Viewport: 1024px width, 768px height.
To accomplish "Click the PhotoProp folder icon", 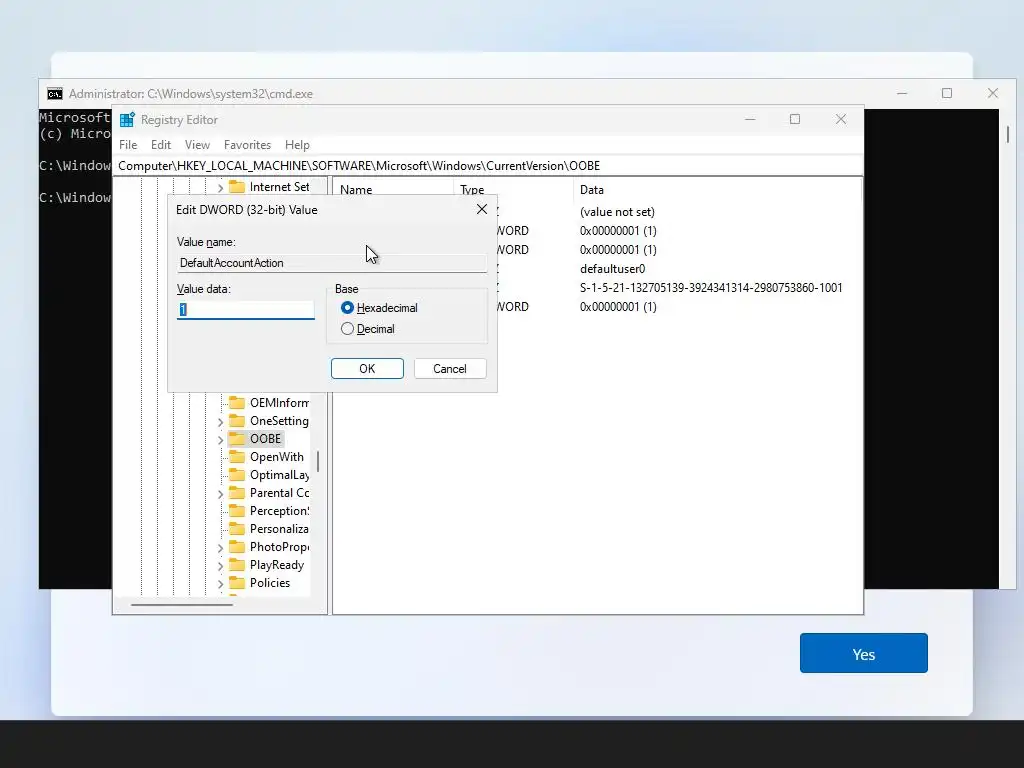I will click(x=236, y=547).
